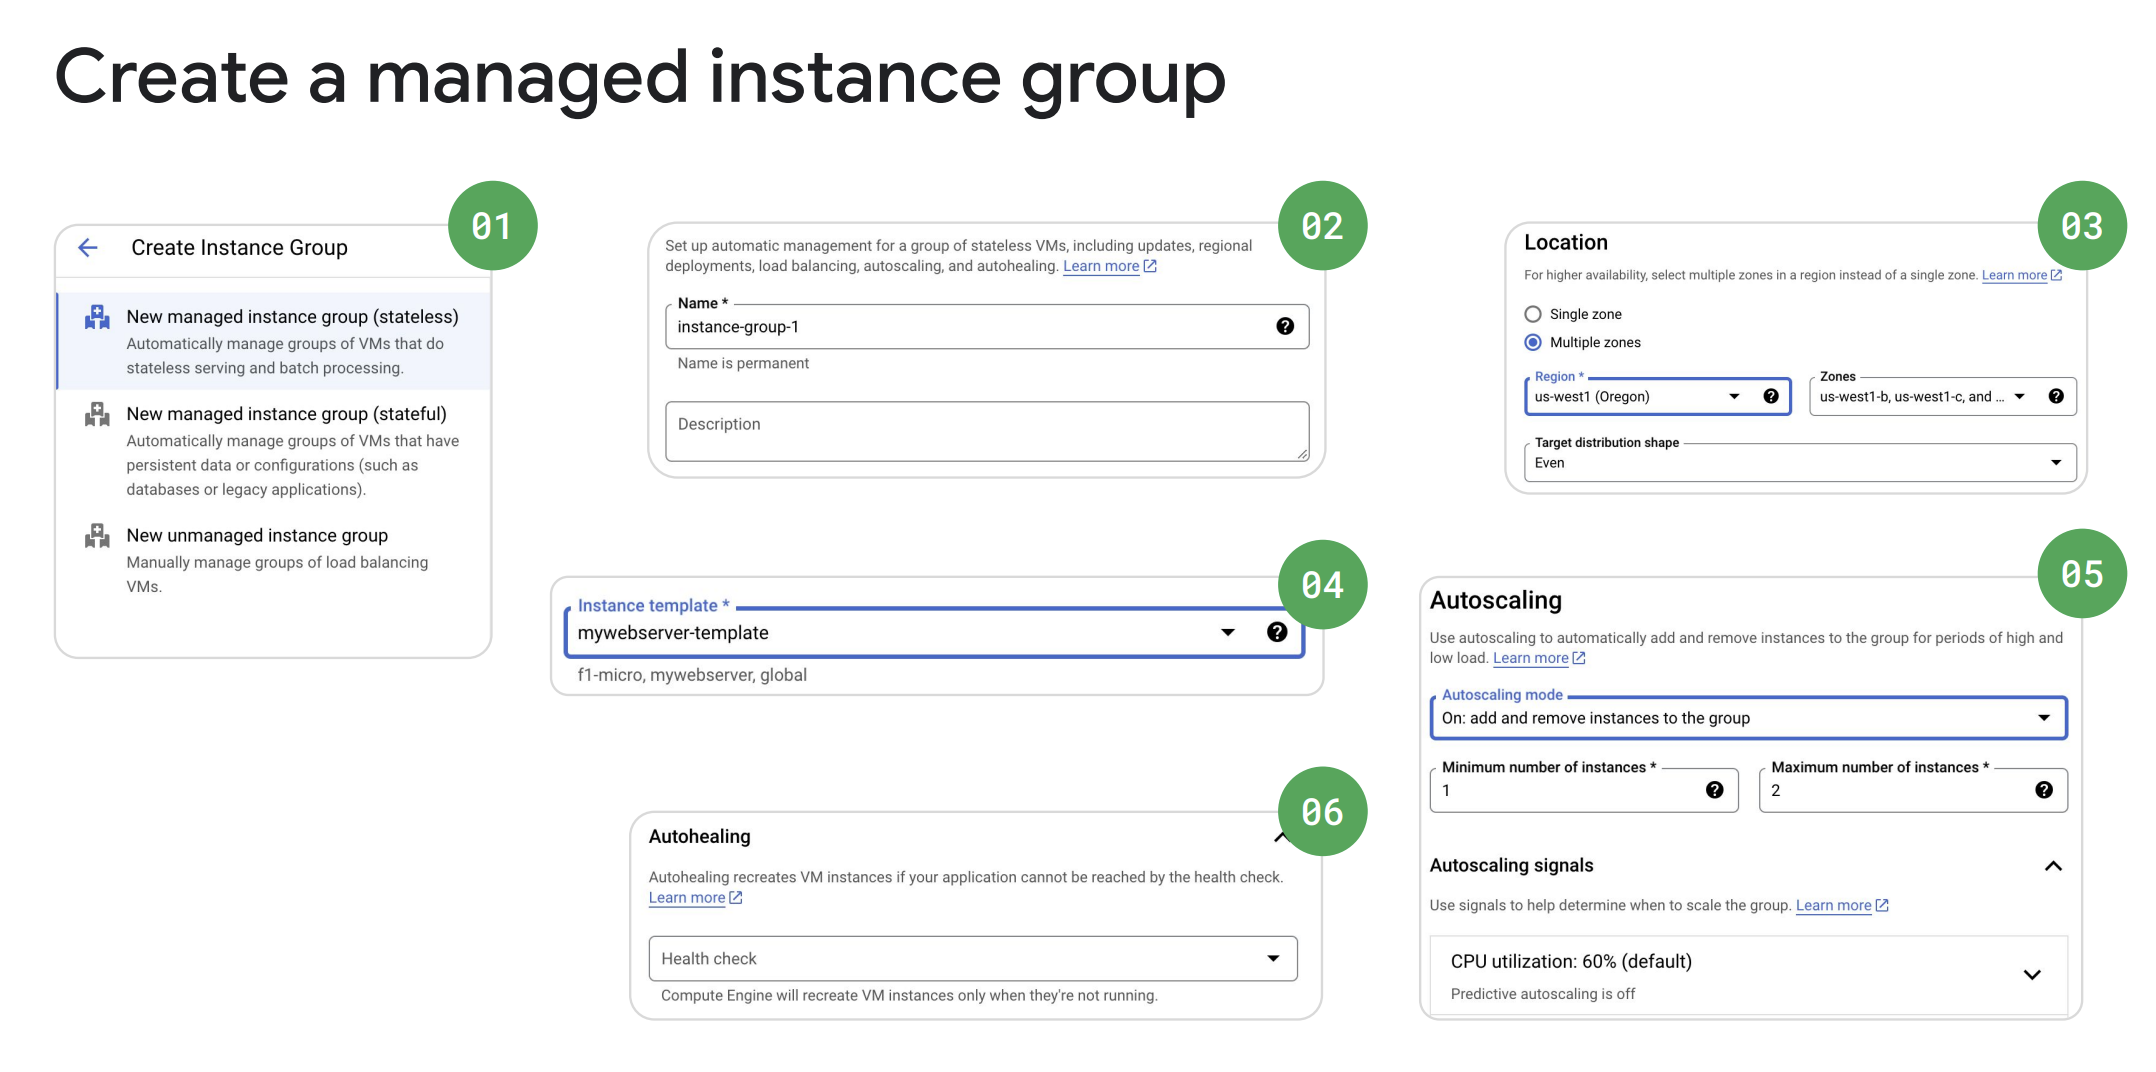The image size is (2156, 1072).
Task: Click the help icon for Instance template
Action: click(1277, 632)
